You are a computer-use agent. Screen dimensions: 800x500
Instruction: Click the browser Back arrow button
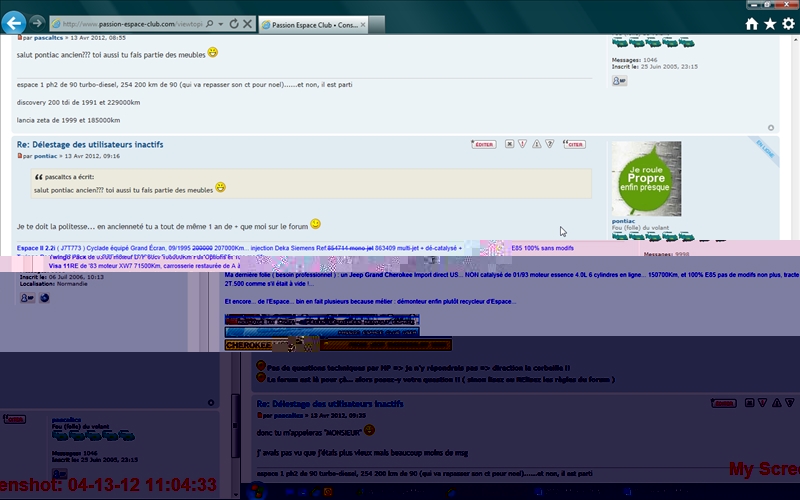pos(14,22)
